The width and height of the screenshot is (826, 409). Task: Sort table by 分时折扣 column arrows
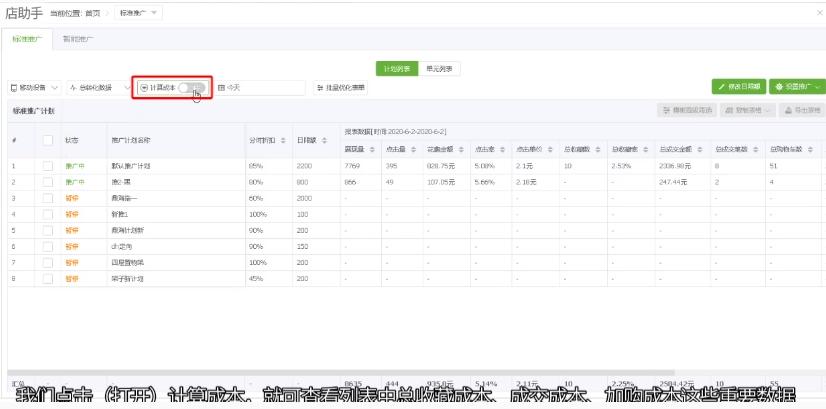[283, 140]
